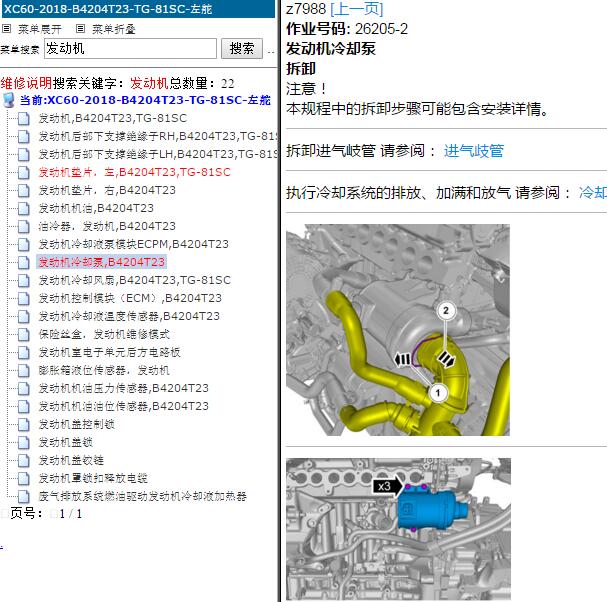Click the document icon beside highlighted 发动机冷却泵
Screen dimensions: 607x602
(x=24, y=262)
